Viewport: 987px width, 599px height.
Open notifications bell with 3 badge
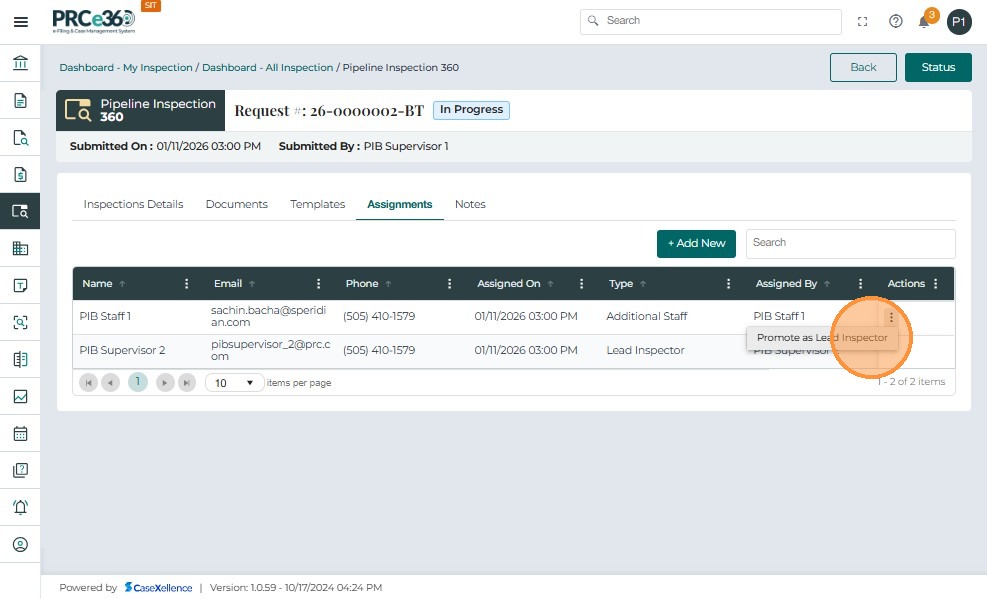click(x=925, y=20)
